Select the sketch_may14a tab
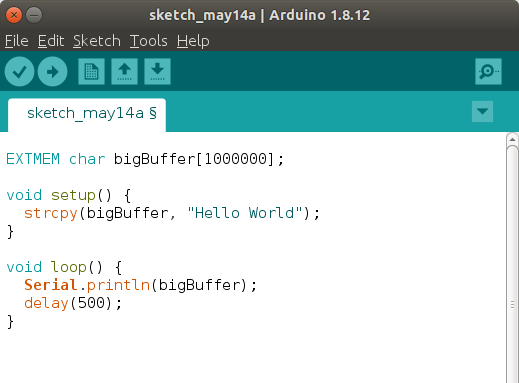Viewport: 519px width, 383px height. (x=87, y=114)
